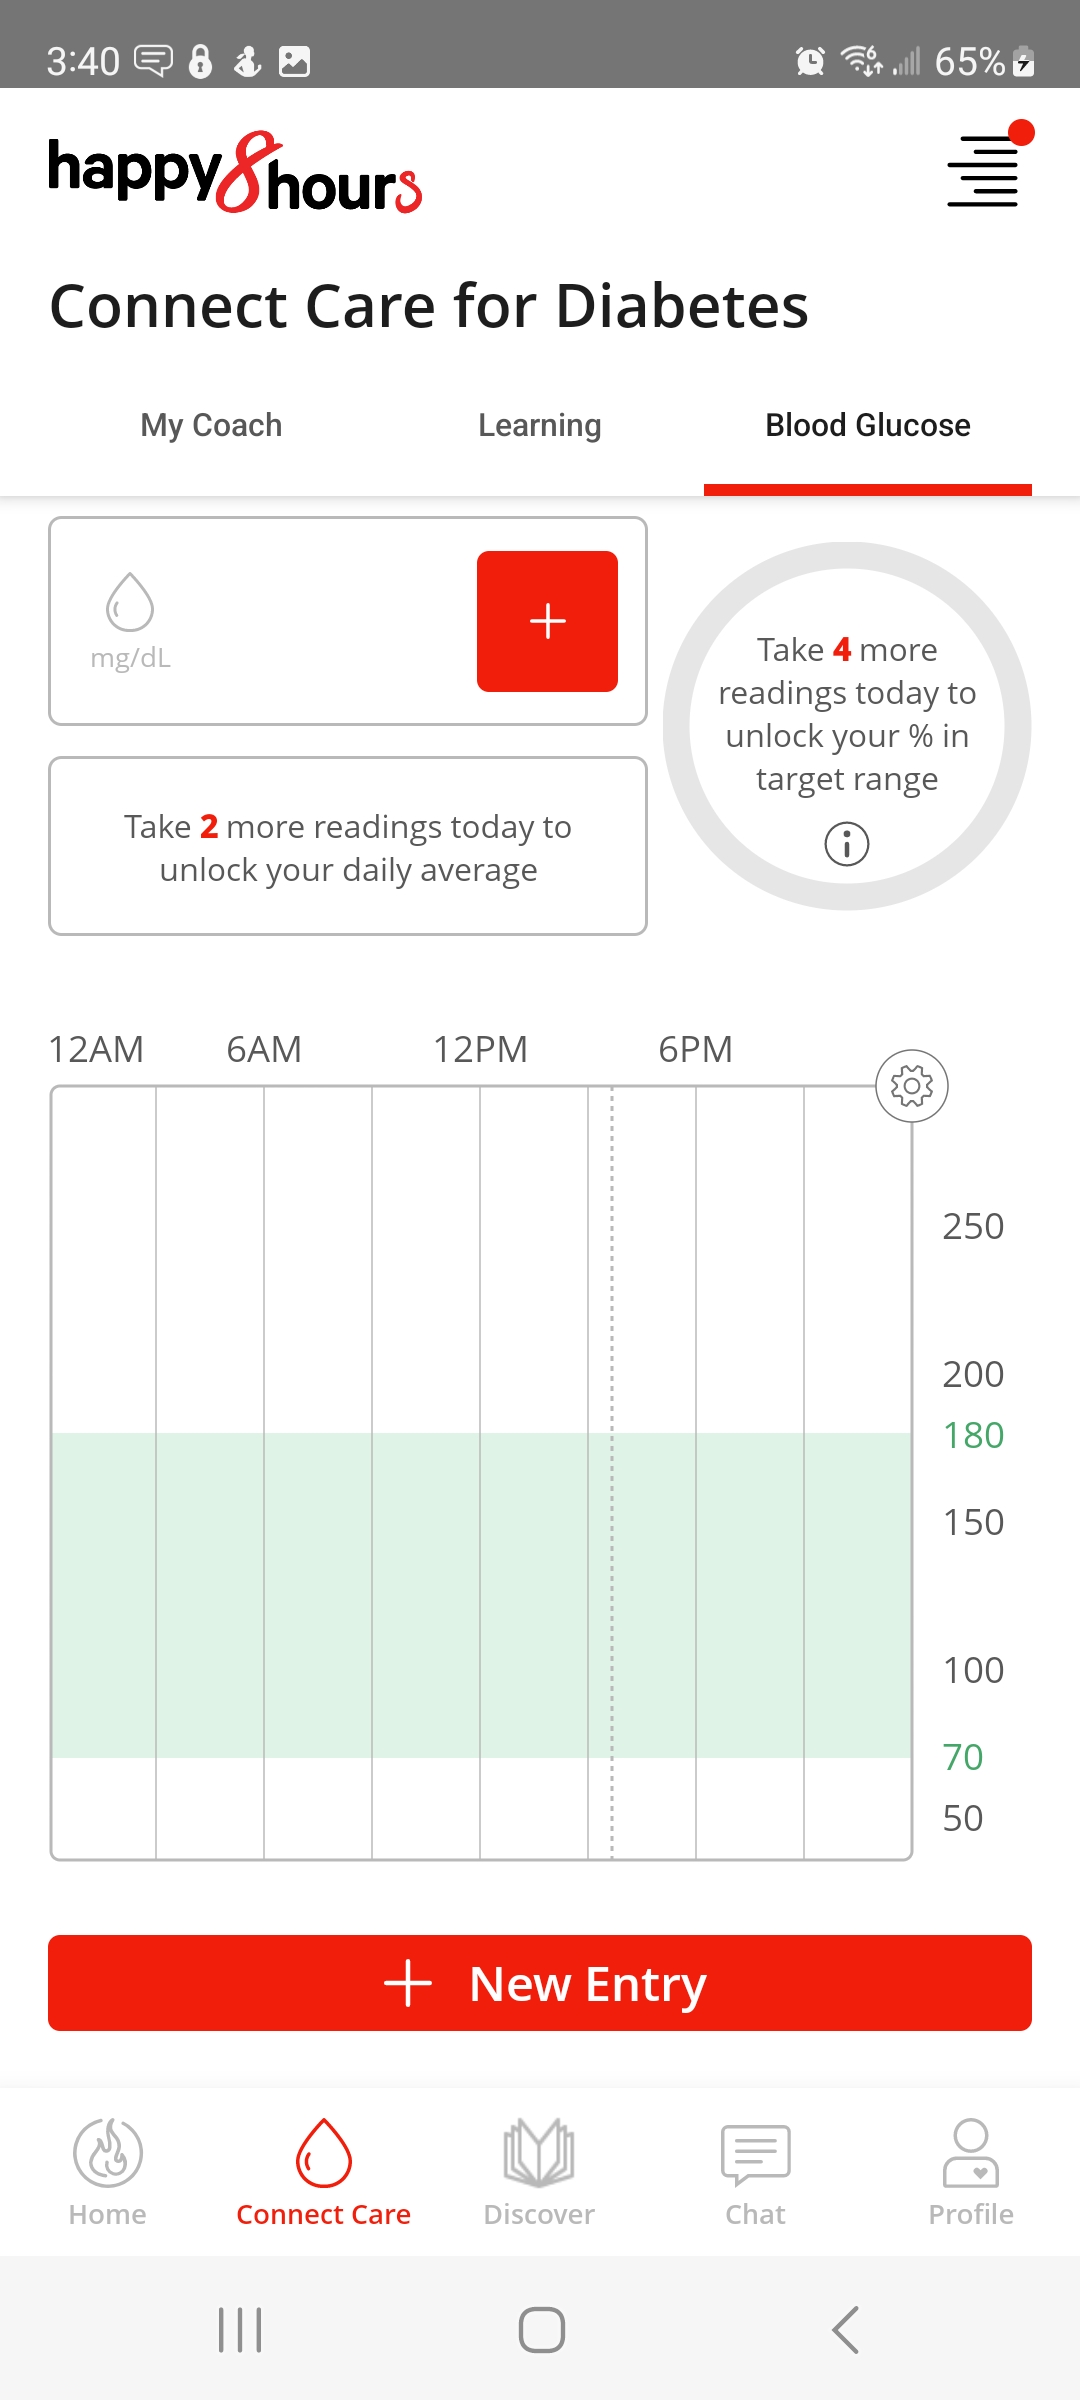Tap the green target range band on chart

tap(481, 1595)
